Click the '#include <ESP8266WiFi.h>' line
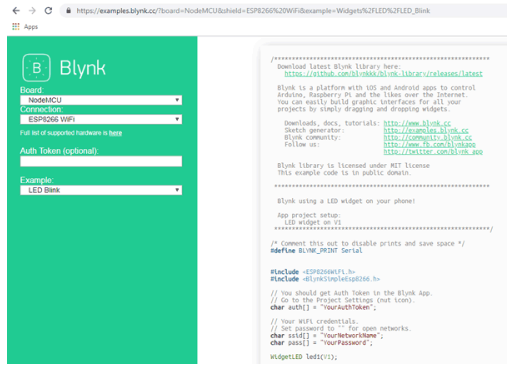Image resolution: width=514 pixels, height=372 pixels. (x=313, y=272)
